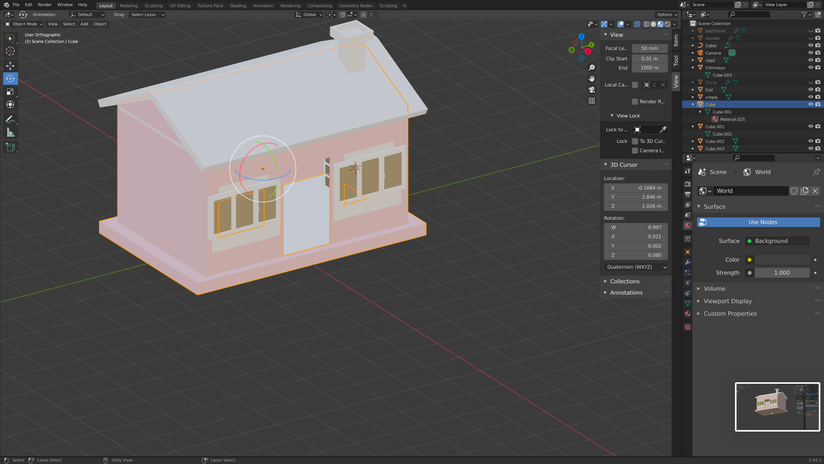
Task: Select the Cursor tool in left toolbar
Action: click(x=10, y=51)
